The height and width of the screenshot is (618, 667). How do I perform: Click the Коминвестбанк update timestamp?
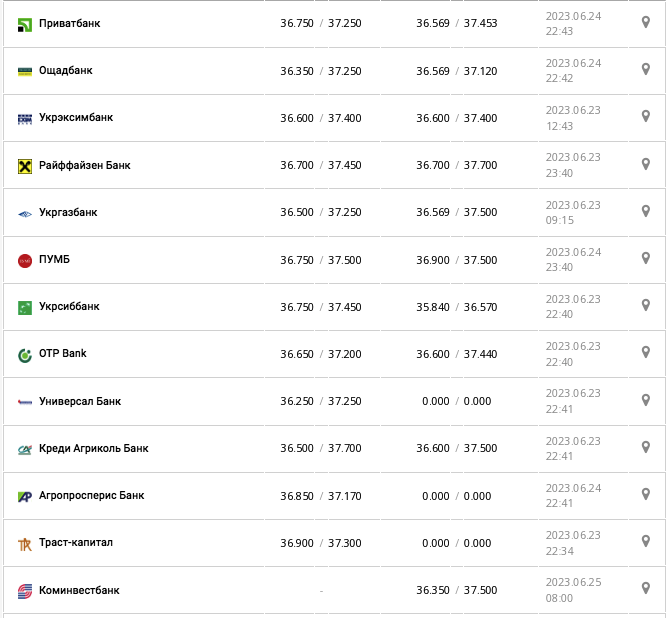pos(573,590)
